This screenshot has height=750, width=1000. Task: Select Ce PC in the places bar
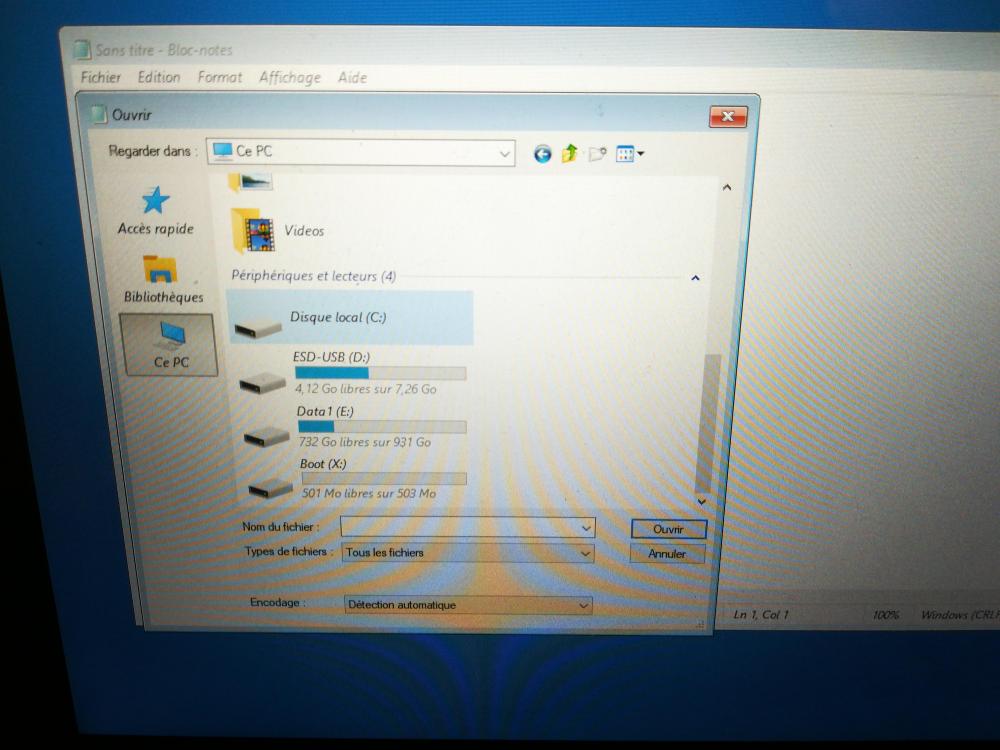(169, 345)
